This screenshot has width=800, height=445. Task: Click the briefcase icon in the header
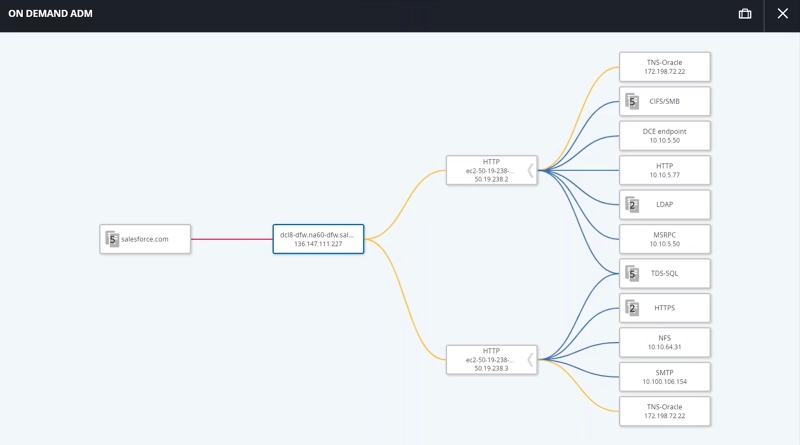(x=745, y=14)
